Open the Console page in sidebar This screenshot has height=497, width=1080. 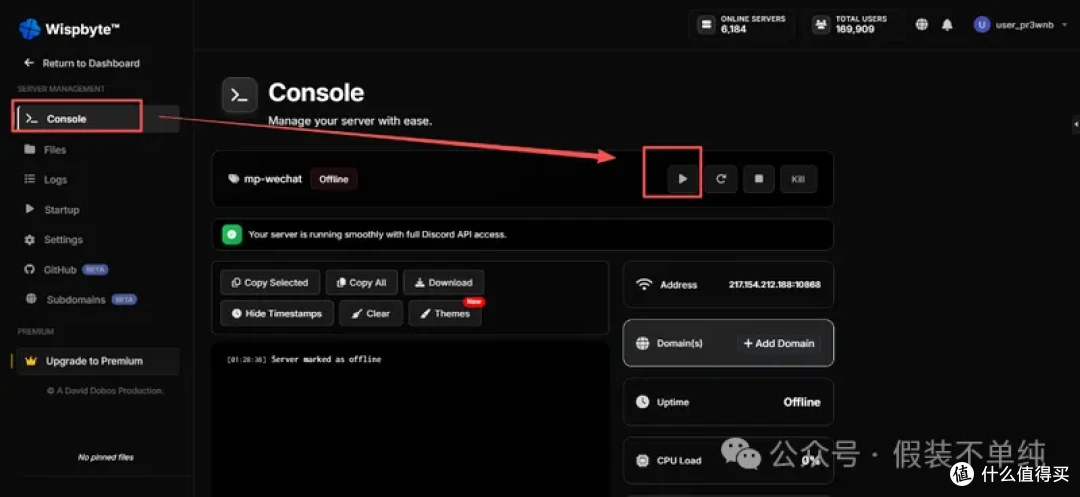coord(96,118)
